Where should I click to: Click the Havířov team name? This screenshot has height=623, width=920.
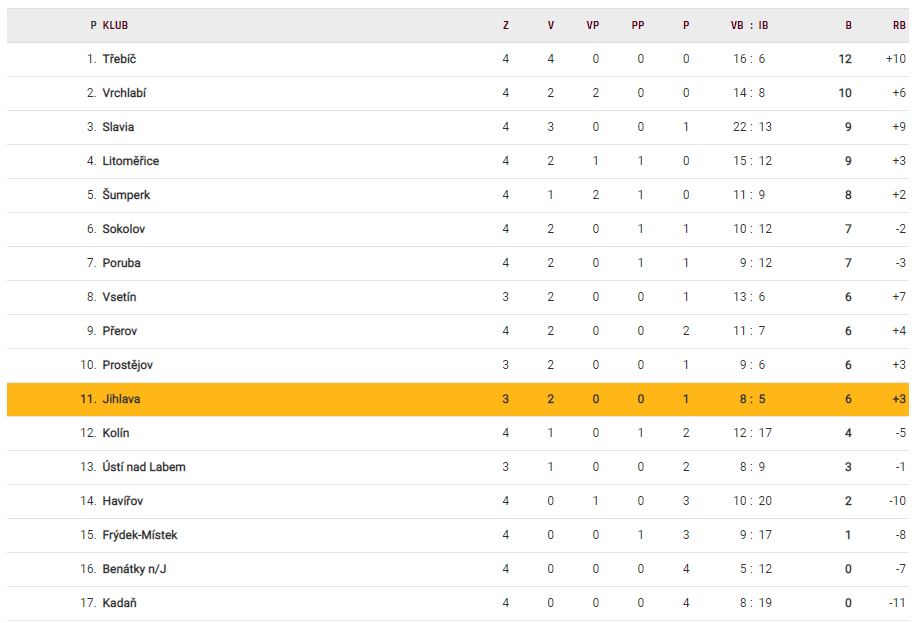click(x=122, y=501)
